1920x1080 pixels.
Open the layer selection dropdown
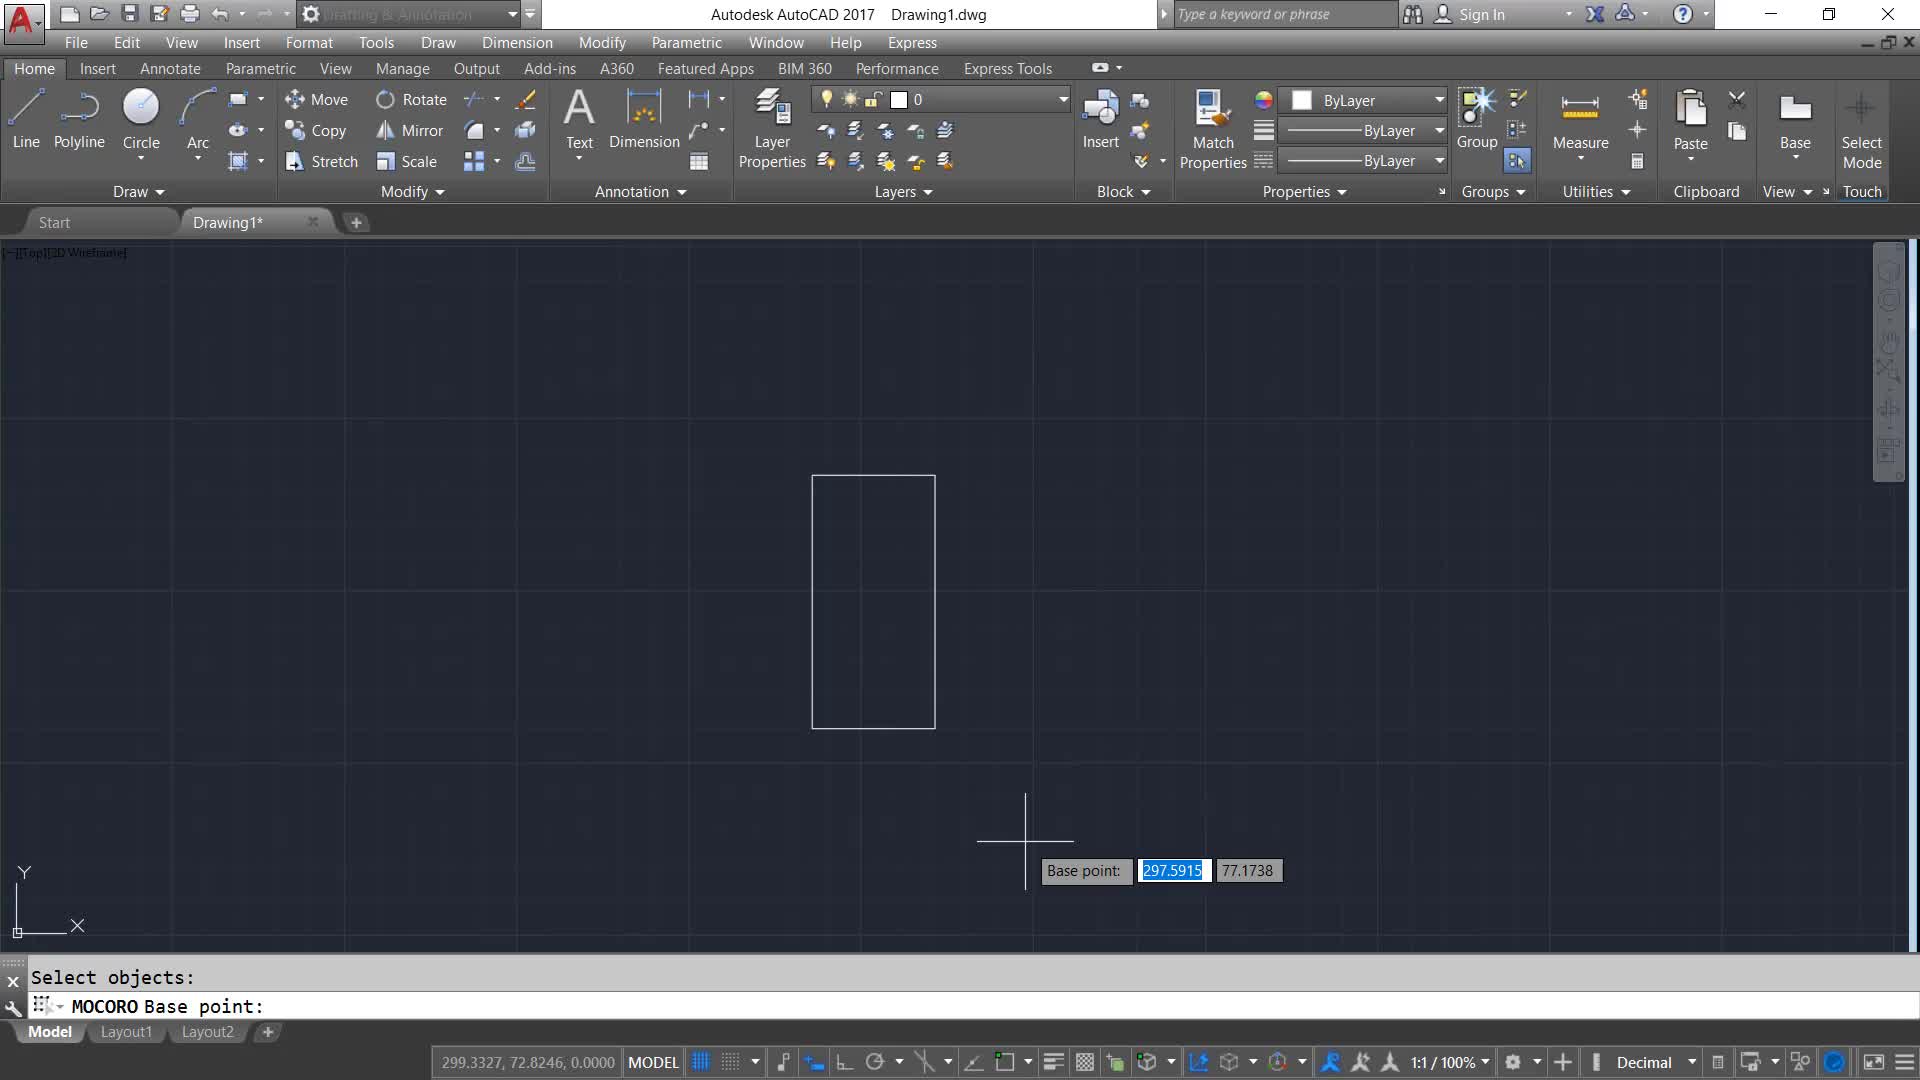[x=1062, y=99]
